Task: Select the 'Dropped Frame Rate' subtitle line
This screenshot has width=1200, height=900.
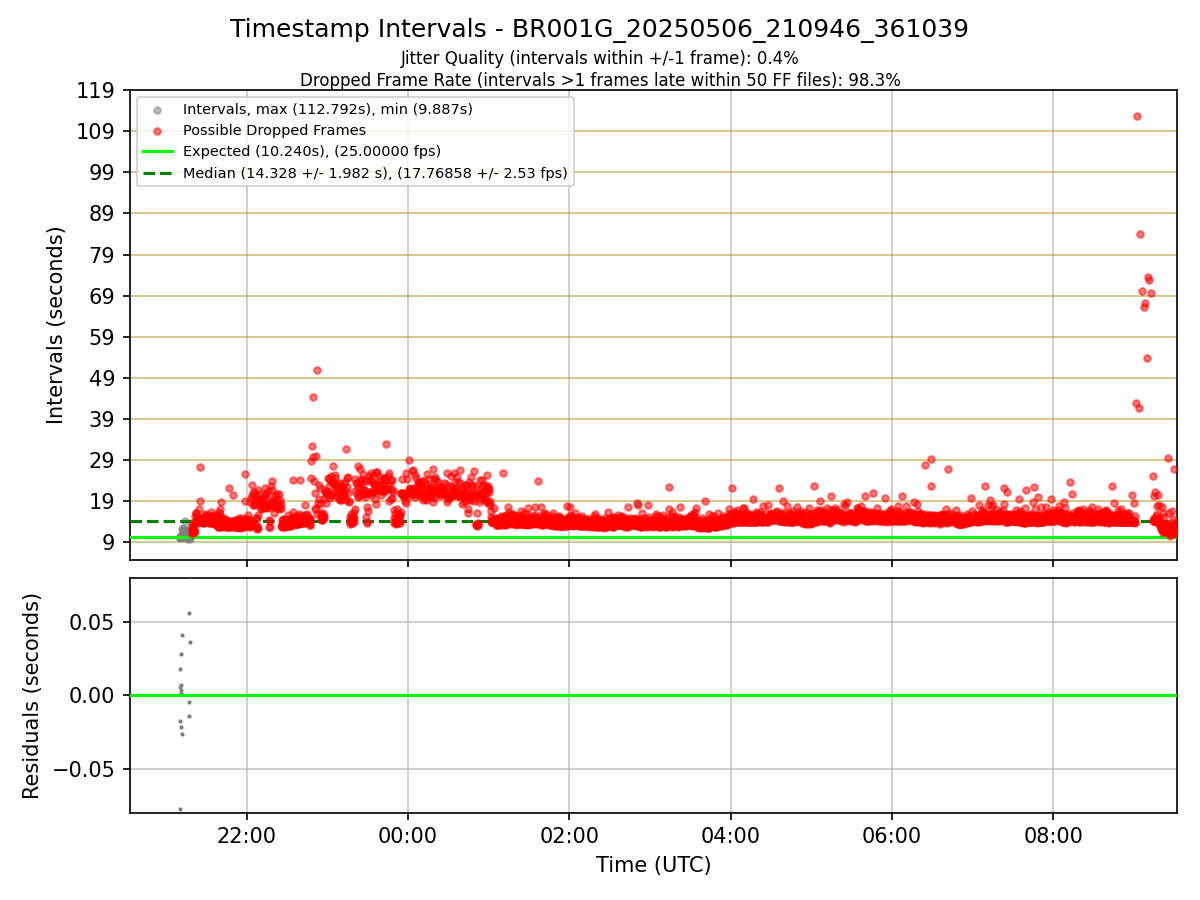Action: [600, 80]
